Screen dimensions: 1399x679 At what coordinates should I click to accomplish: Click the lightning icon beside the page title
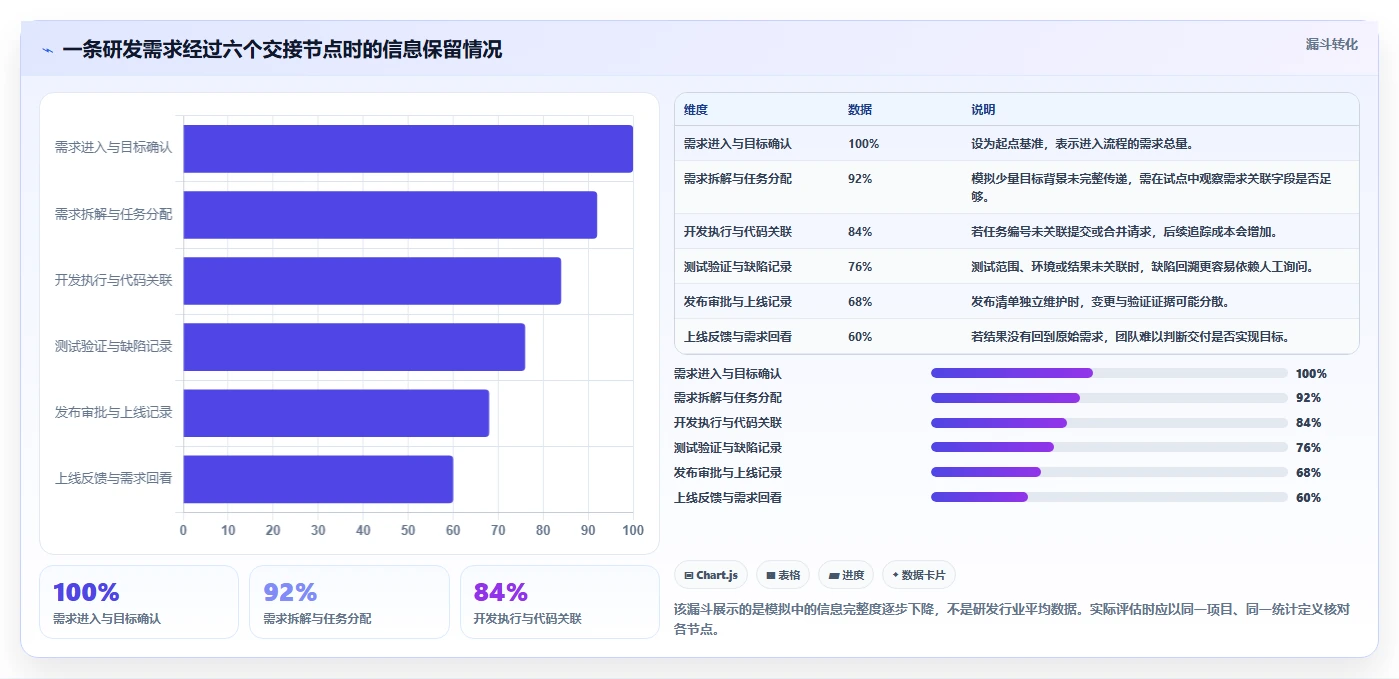[47, 50]
